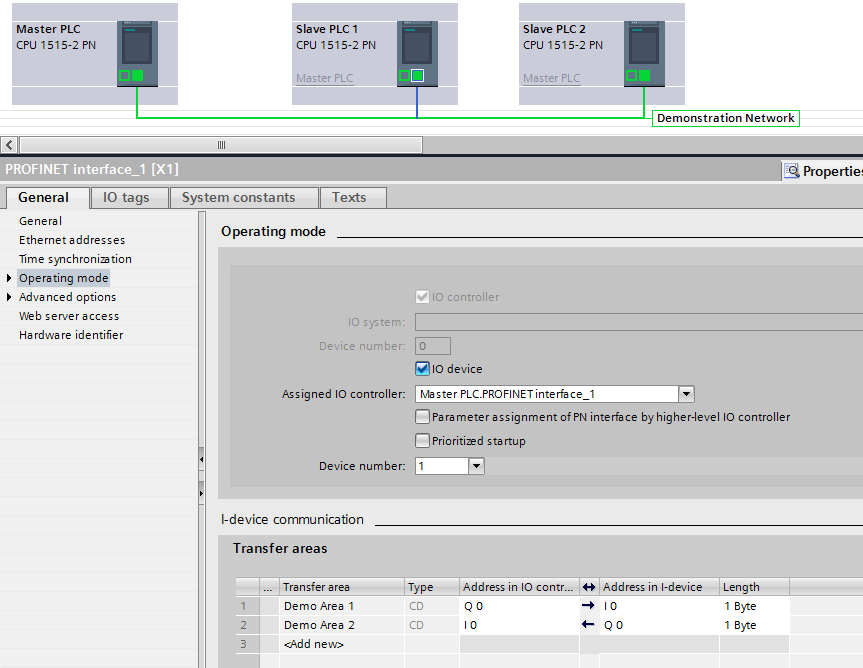This screenshot has width=863, height=668.
Task: Click the Transfer area column header
Action: [x=342, y=587]
